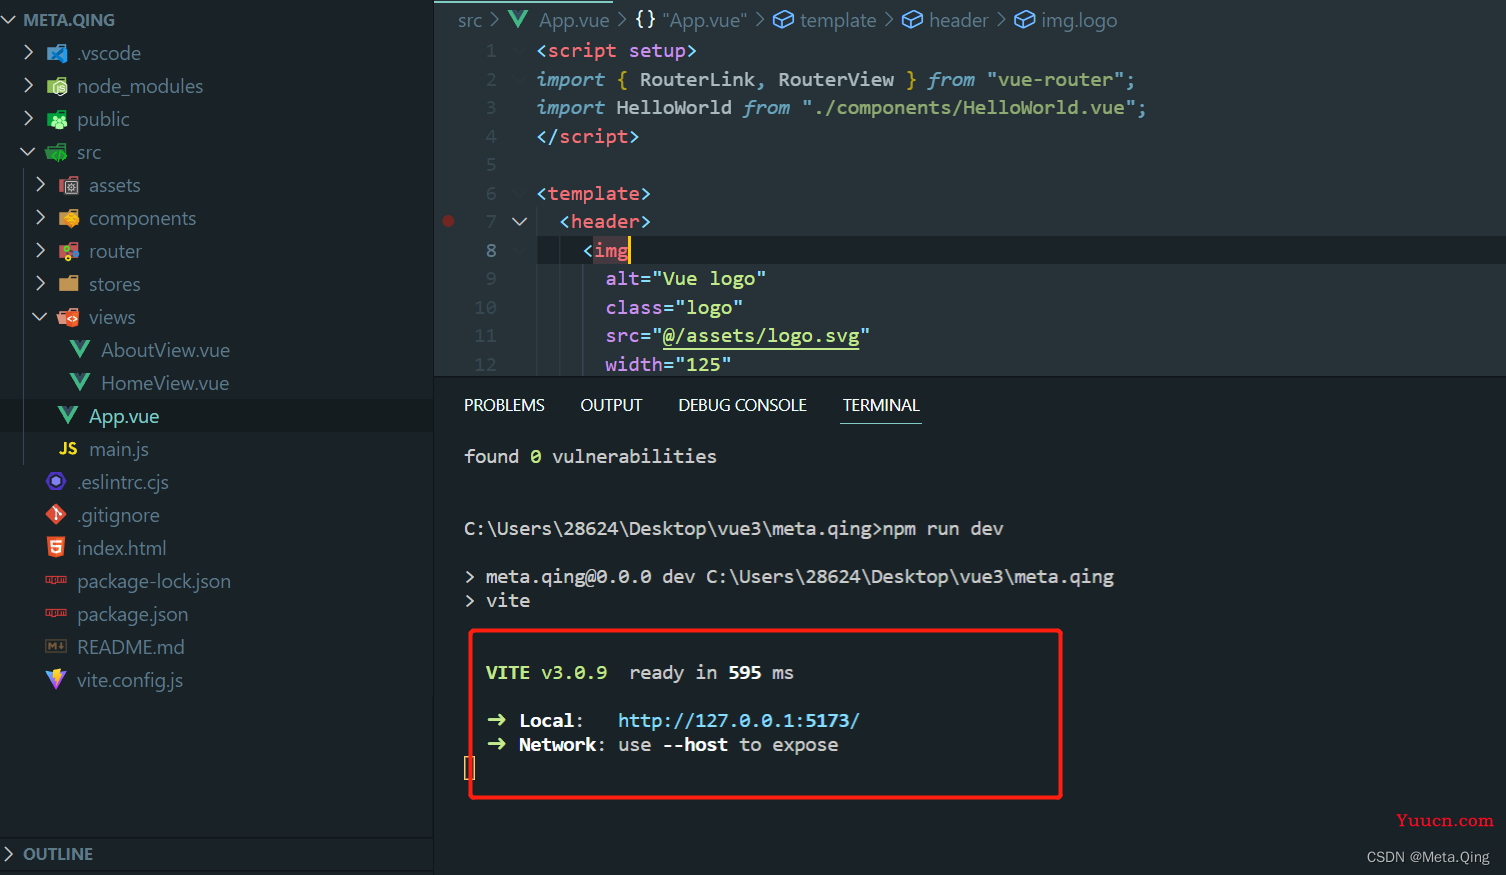The width and height of the screenshot is (1506, 875).
Task: Open vite.config.js in the explorer
Action: point(130,680)
